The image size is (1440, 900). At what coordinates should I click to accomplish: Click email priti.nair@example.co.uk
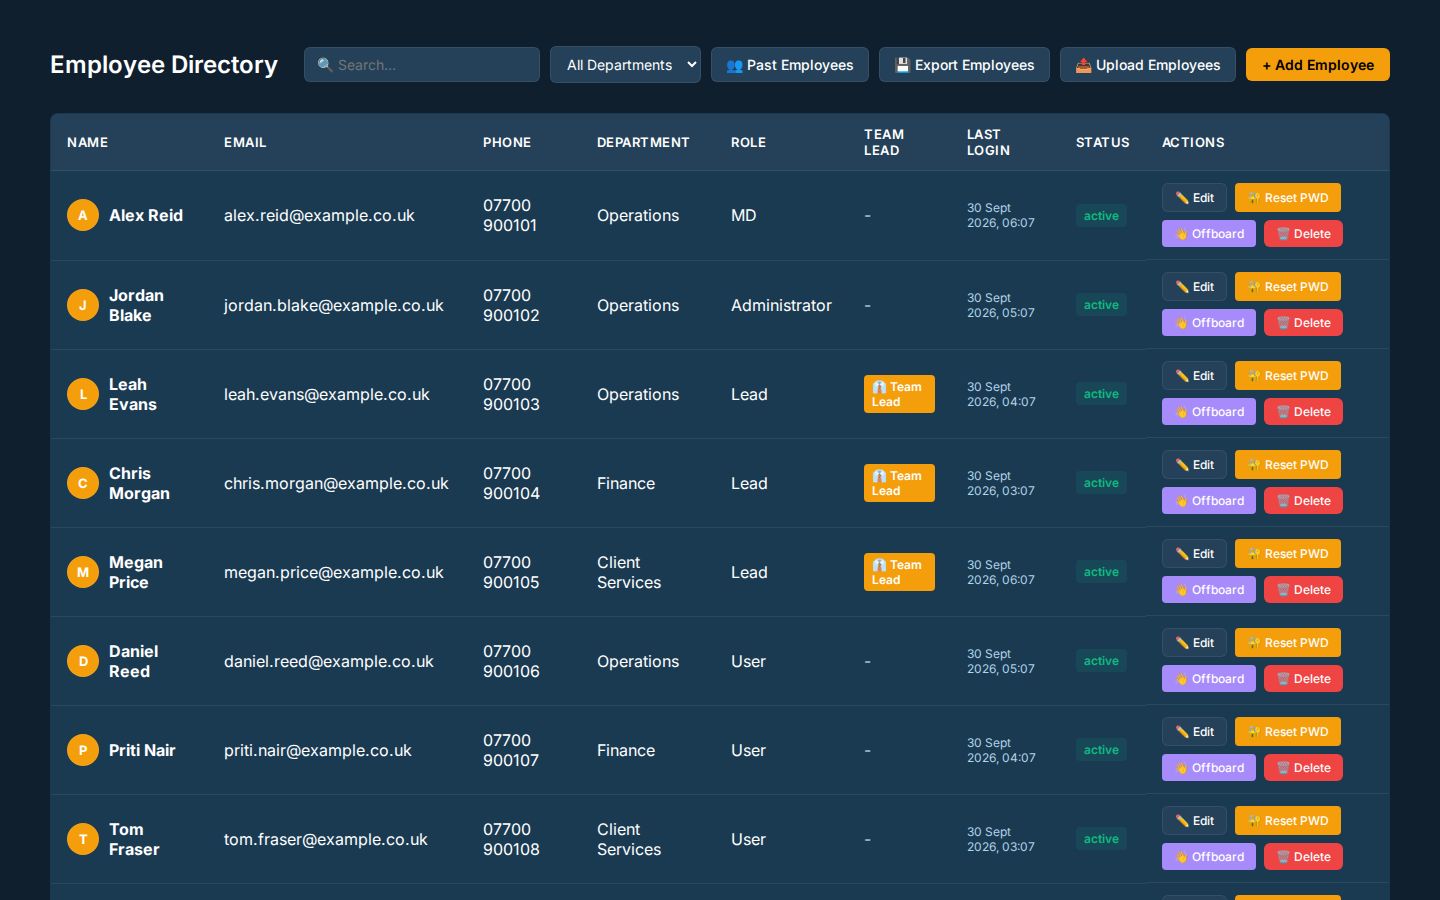[318, 750]
